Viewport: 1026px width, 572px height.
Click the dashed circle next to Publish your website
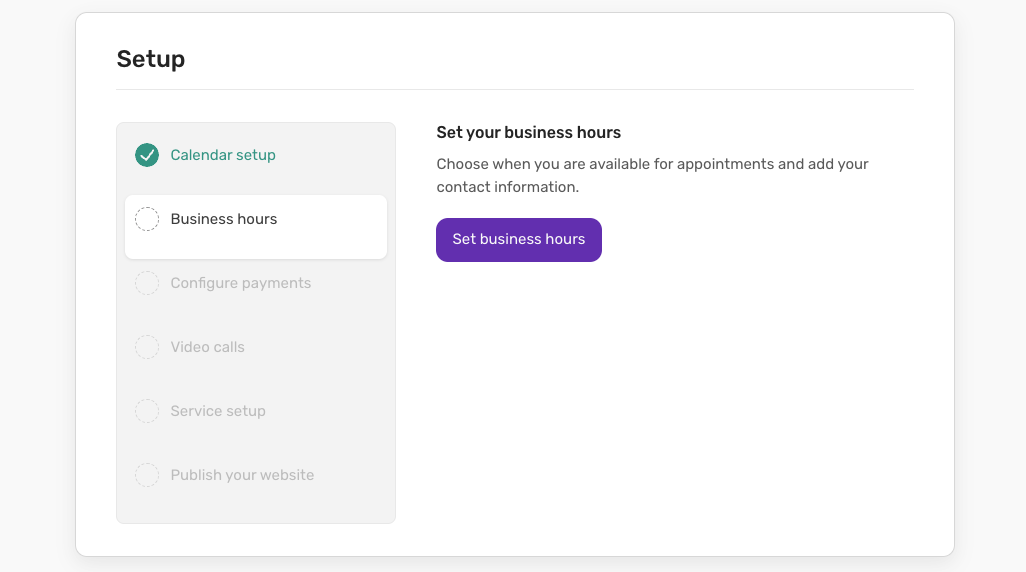pyautogui.click(x=147, y=475)
